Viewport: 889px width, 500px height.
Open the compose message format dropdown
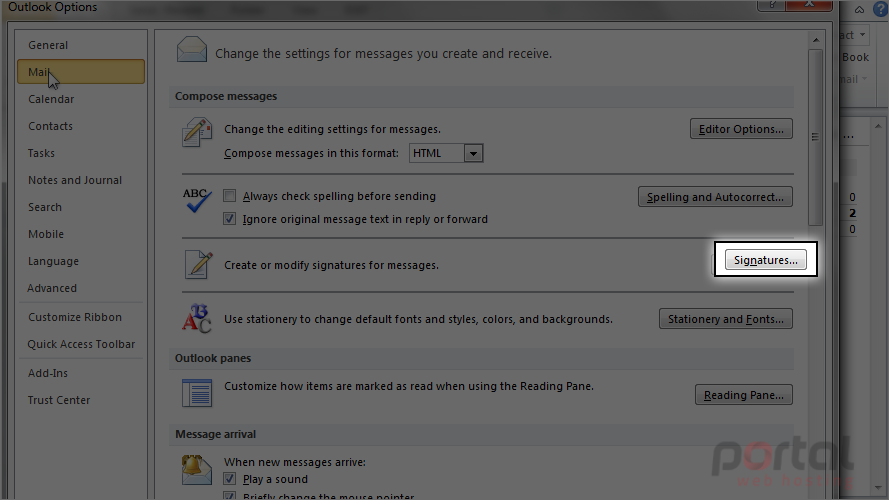[473, 153]
